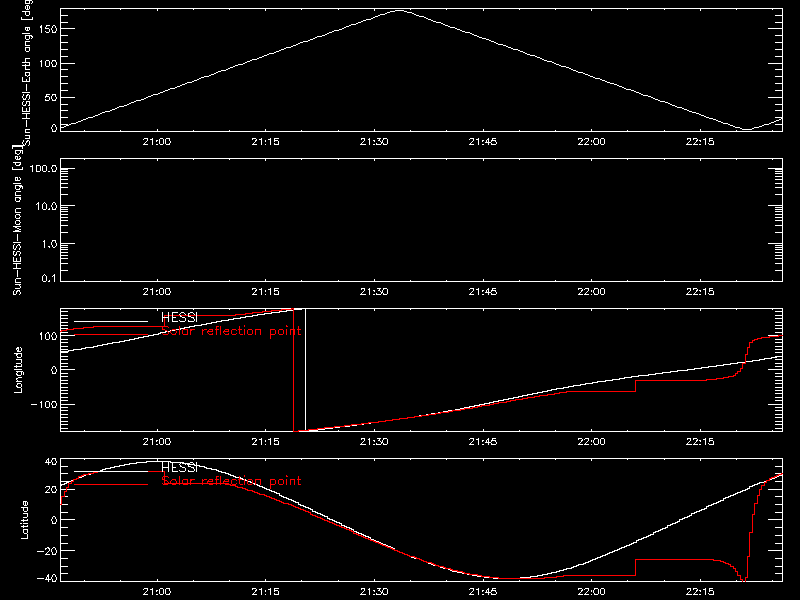The image size is (800, 600).
Task: Click 21:15 under the Longitude plot
Action: pos(265,442)
